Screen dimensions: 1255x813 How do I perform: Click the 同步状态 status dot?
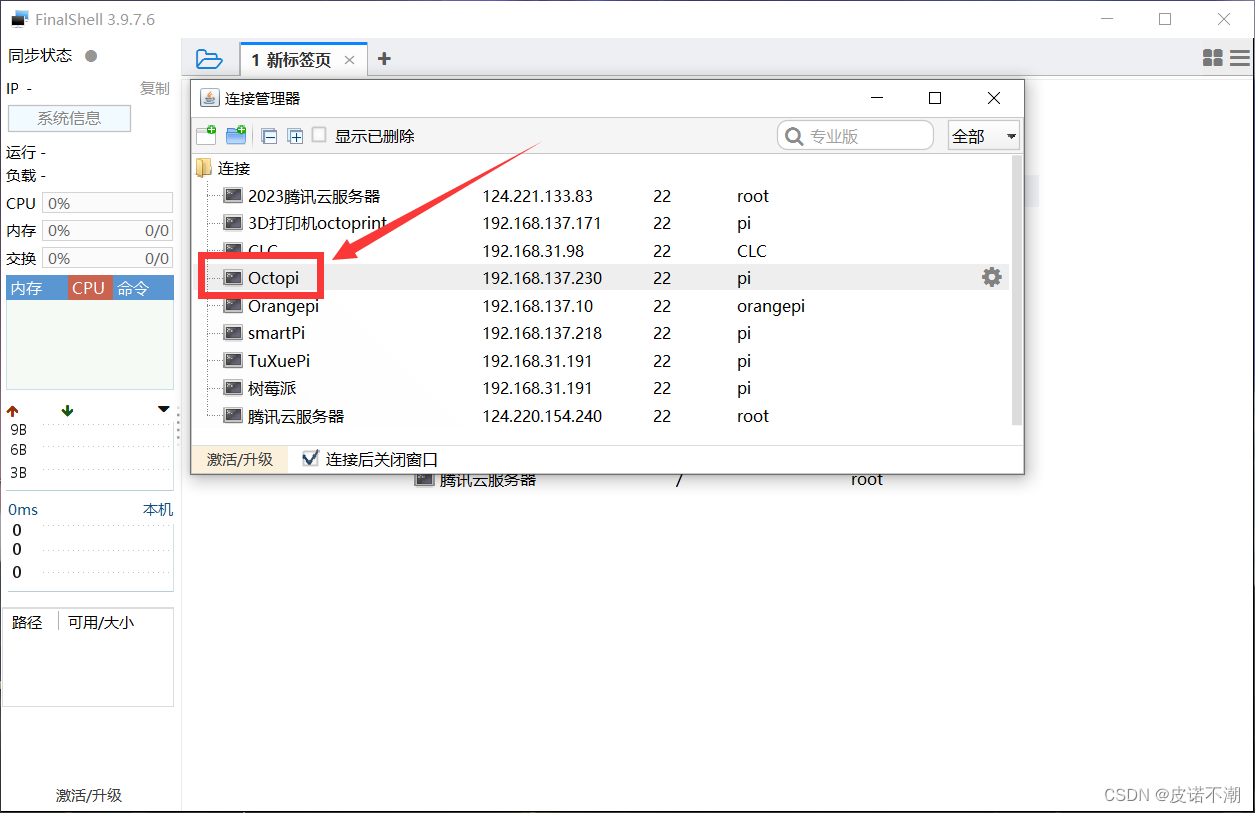pyautogui.click(x=91, y=56)
